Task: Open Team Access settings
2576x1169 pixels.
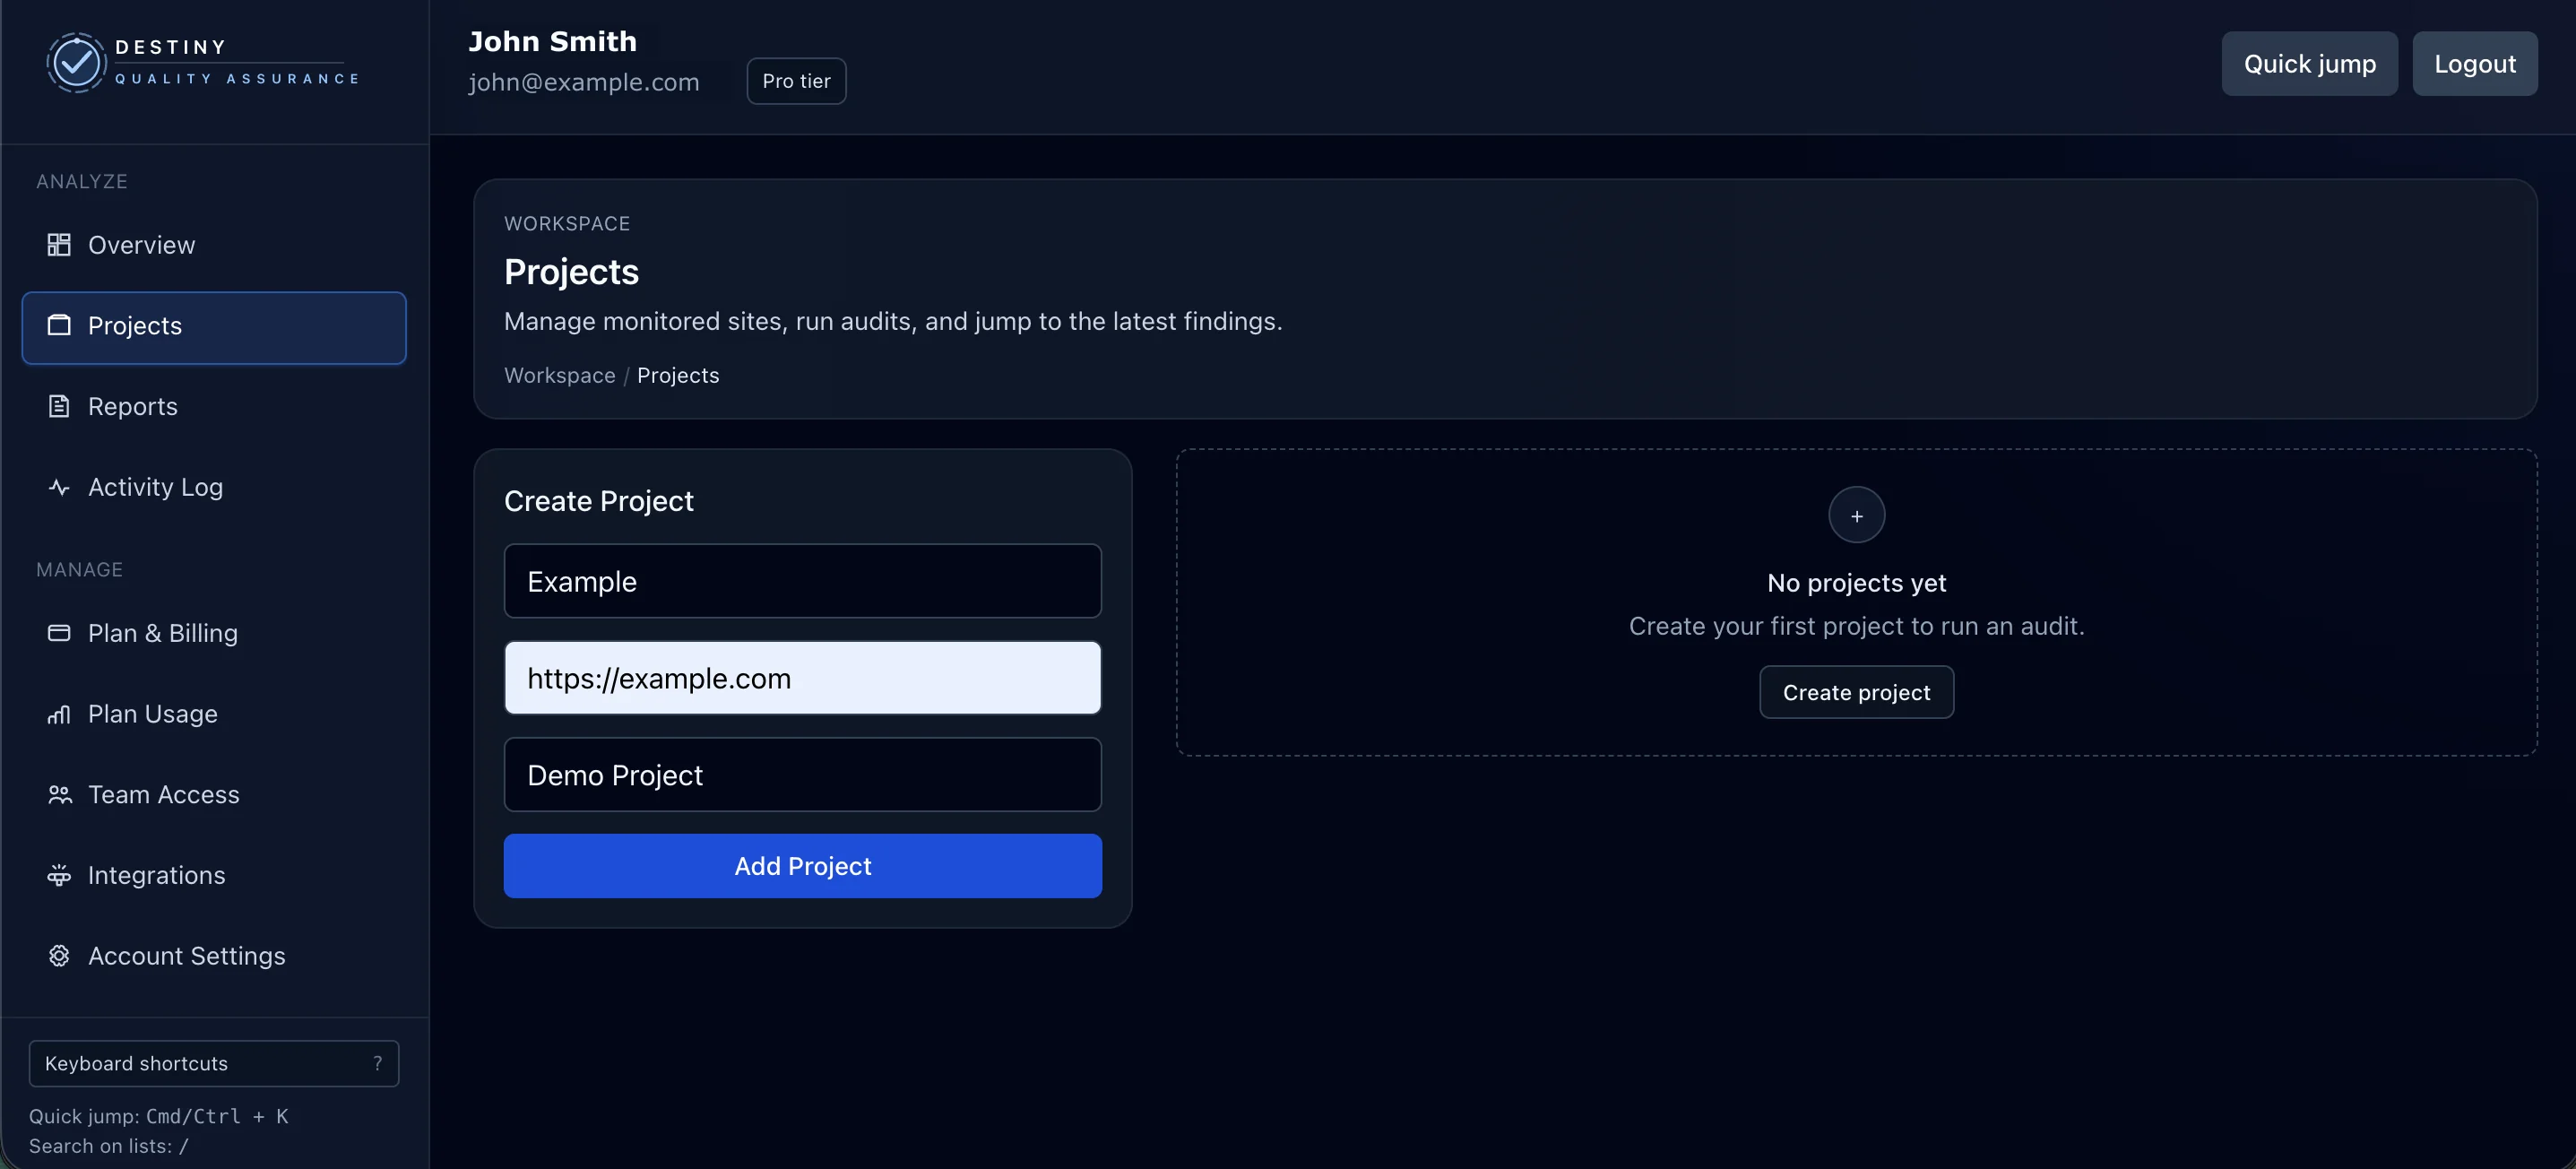Action: 214,795
